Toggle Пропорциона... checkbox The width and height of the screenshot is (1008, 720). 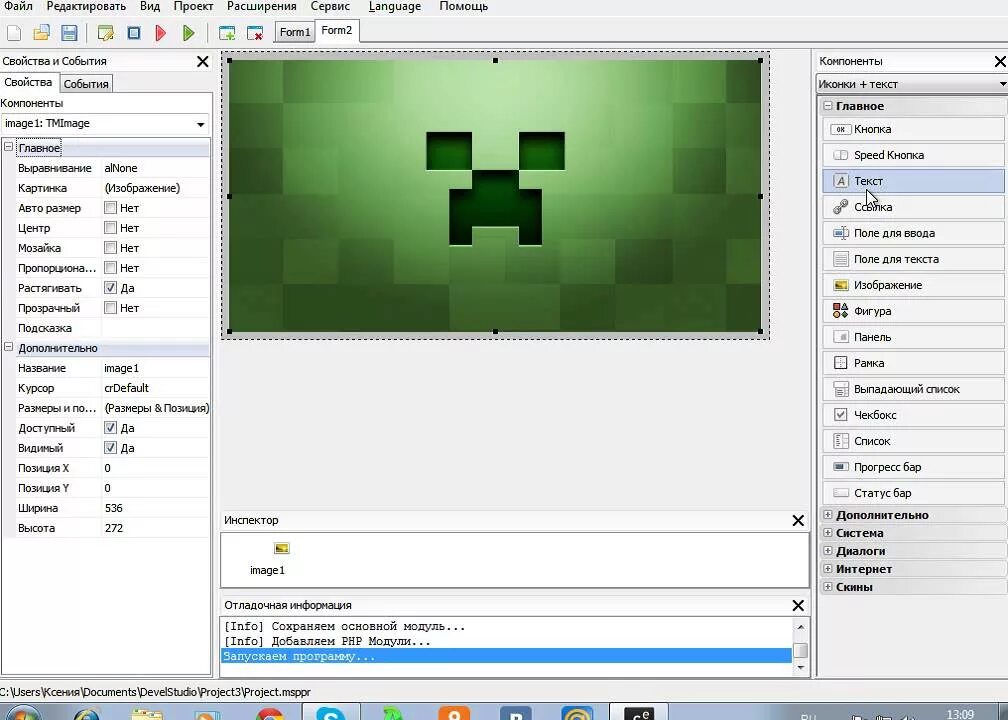click(x=111, y=267)
